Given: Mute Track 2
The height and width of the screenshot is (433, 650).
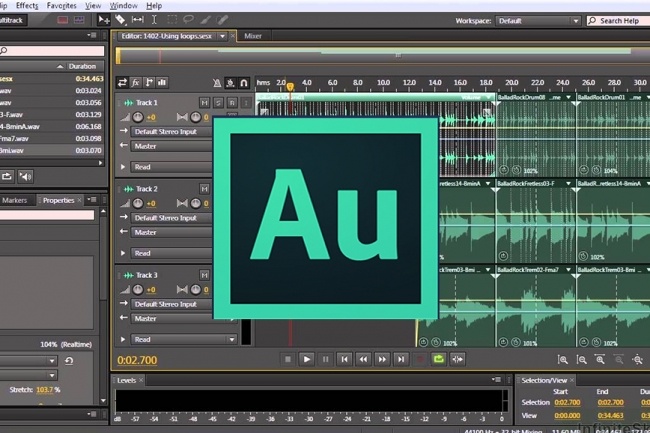Looking at the screenshot, I should point(204,189).
